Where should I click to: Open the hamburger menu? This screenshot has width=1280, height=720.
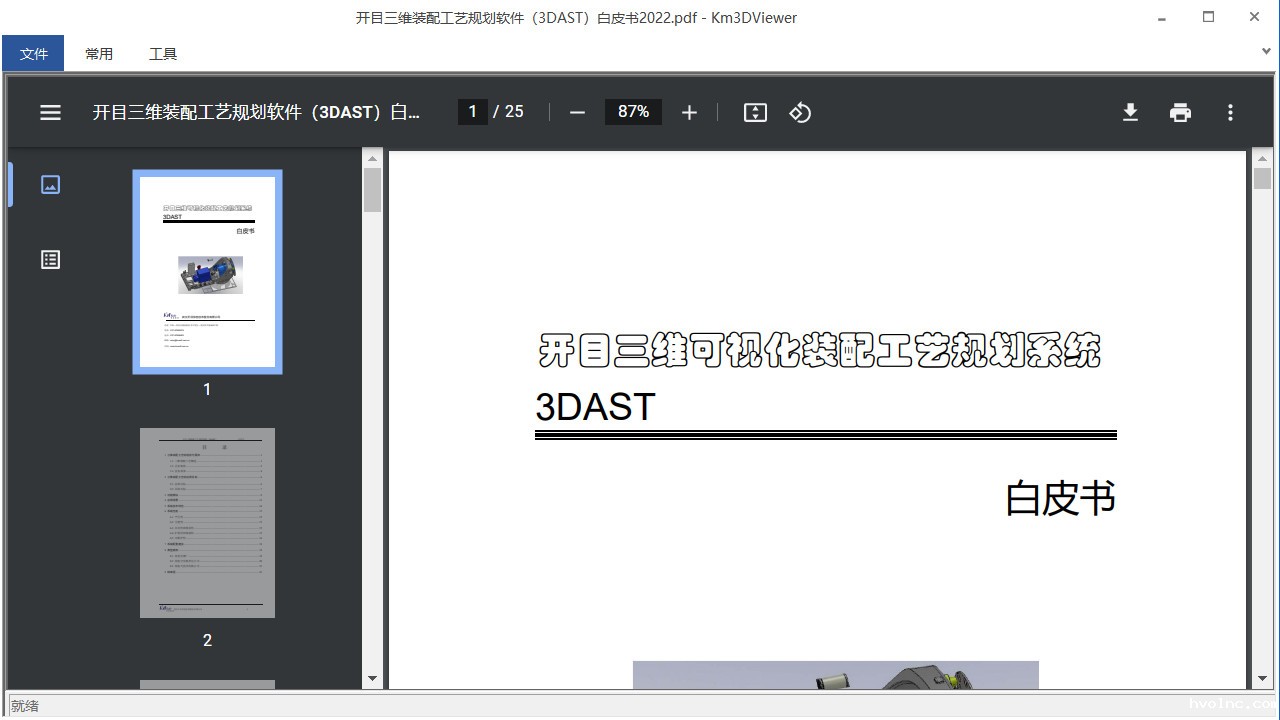(x=50, y=112)
